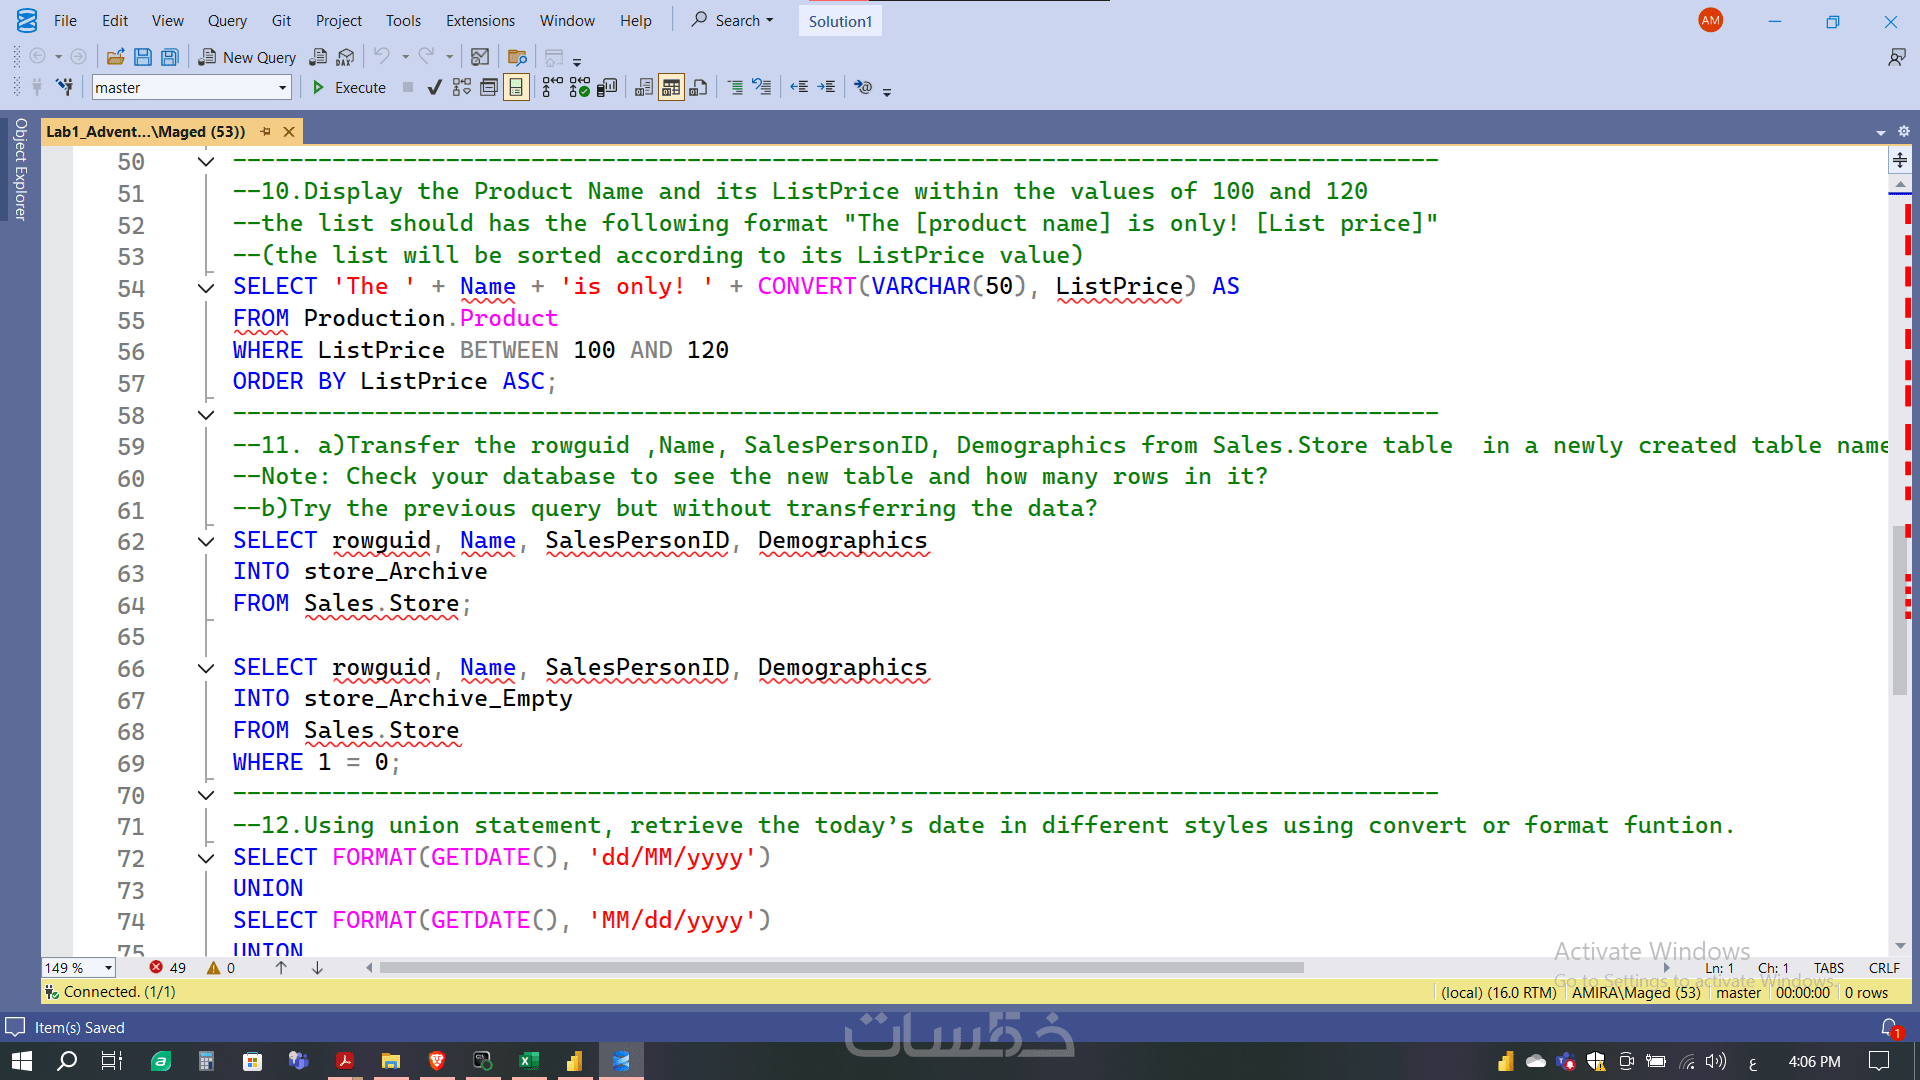
Task: Click the Save All icon
Action: click(170, 58)
